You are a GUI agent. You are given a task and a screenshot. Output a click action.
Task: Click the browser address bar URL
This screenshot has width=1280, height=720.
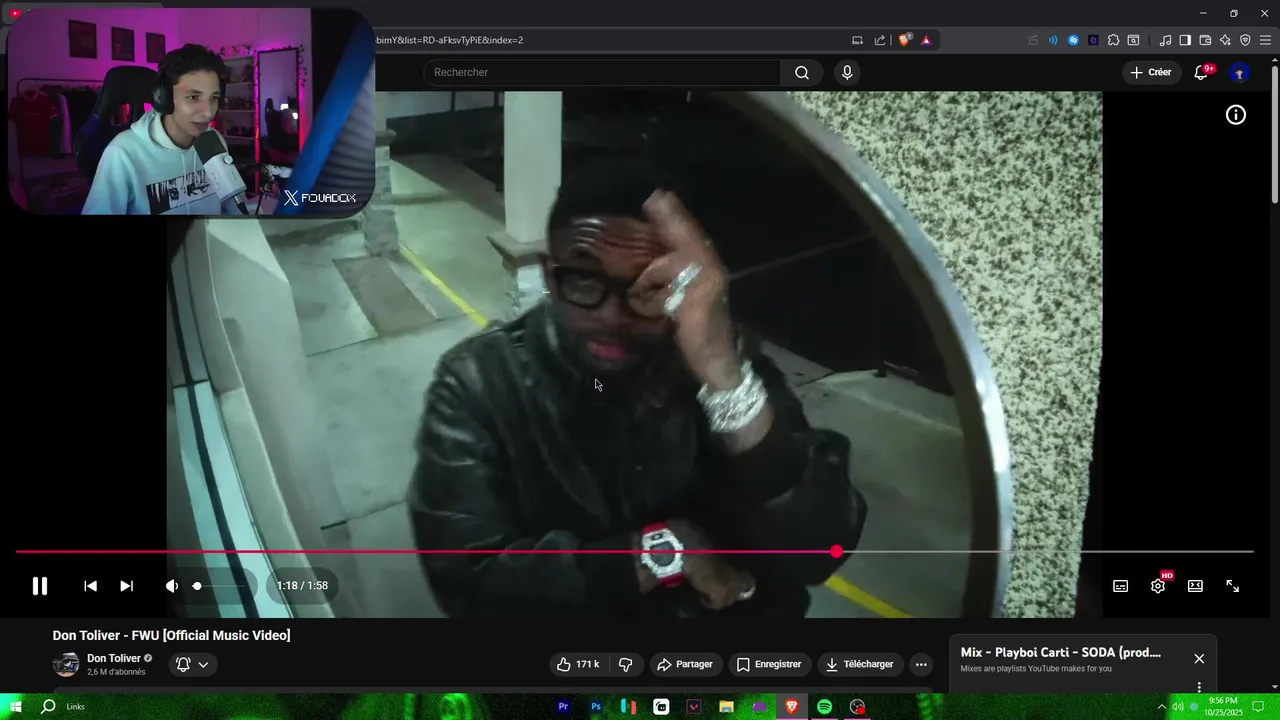(450, 40)
